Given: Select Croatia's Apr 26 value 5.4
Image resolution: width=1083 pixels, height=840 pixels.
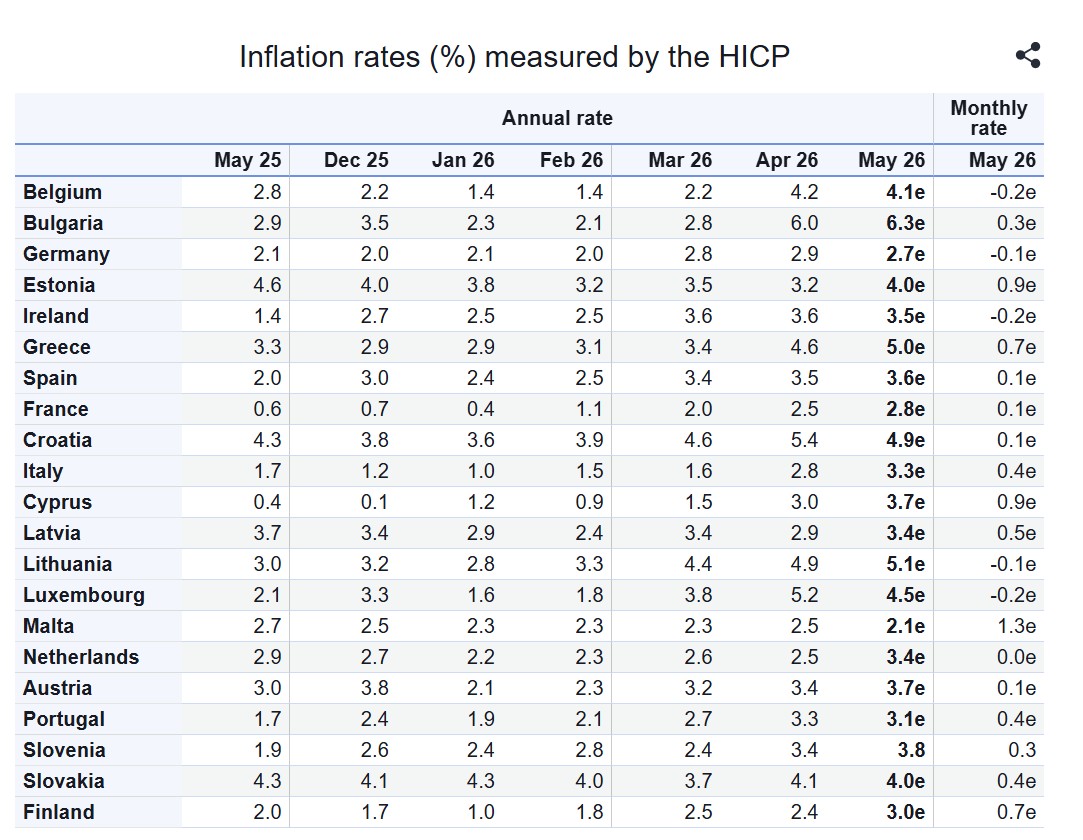Looking at the screenshot, I should [x=804, y=440].
